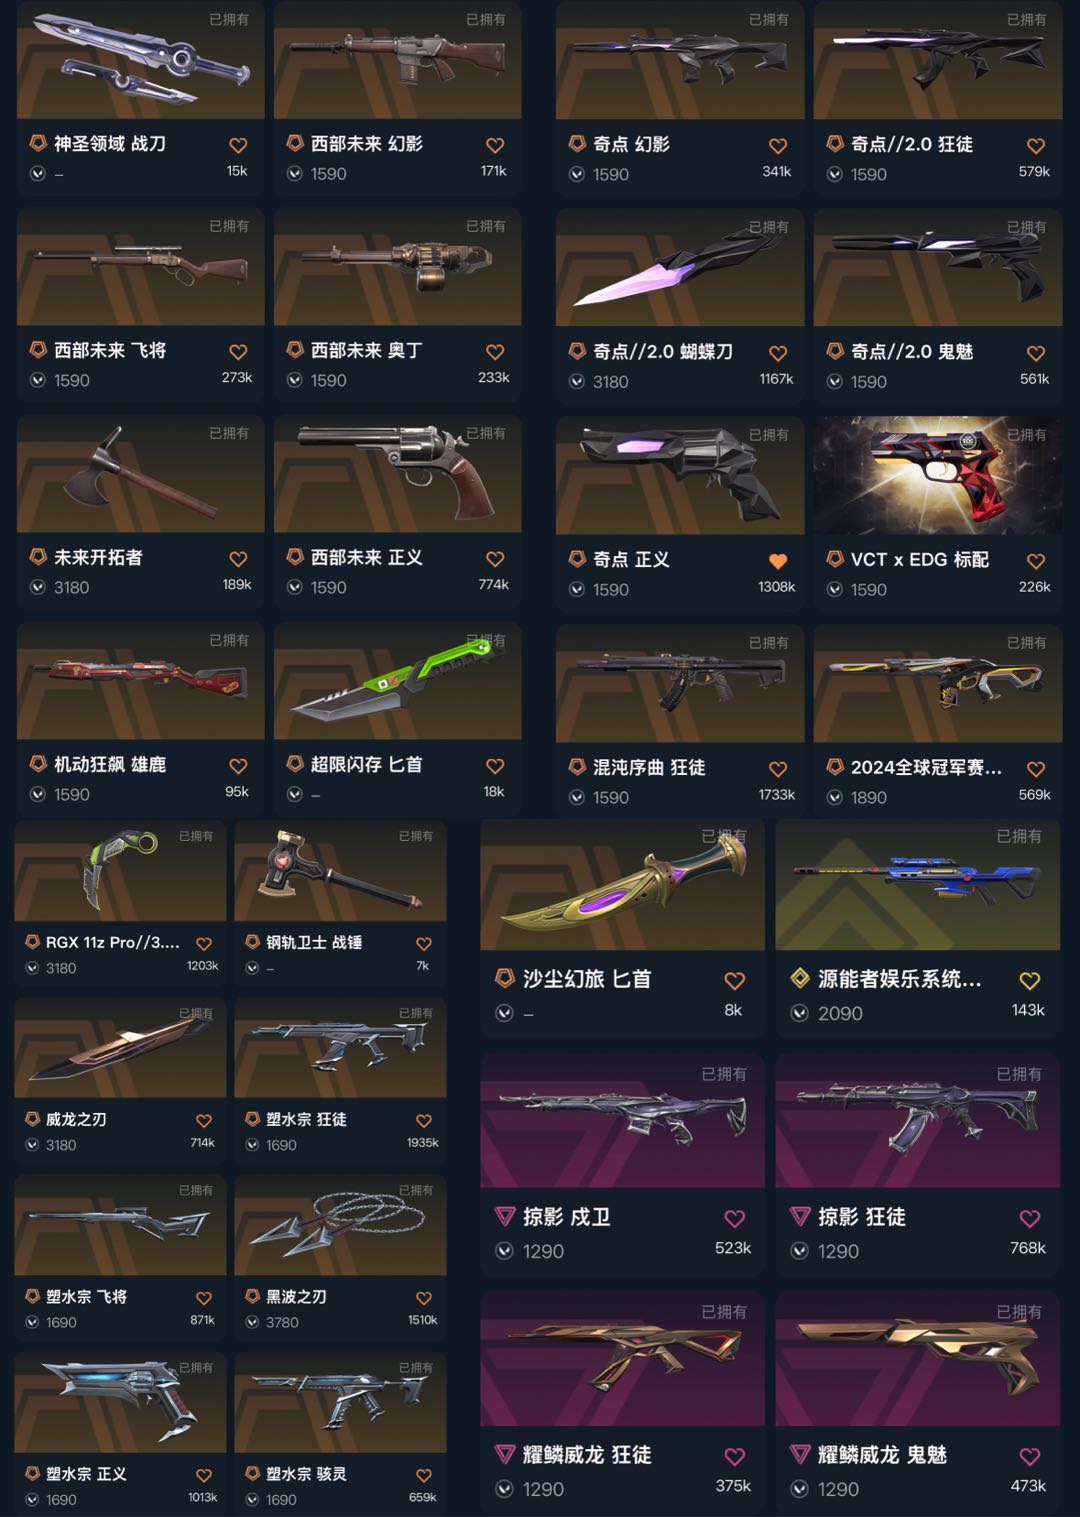This screenshot has width=1080, height=1517.
Task: Select the 超限闪存 匕首 knife image
Action: click(398, 680)
